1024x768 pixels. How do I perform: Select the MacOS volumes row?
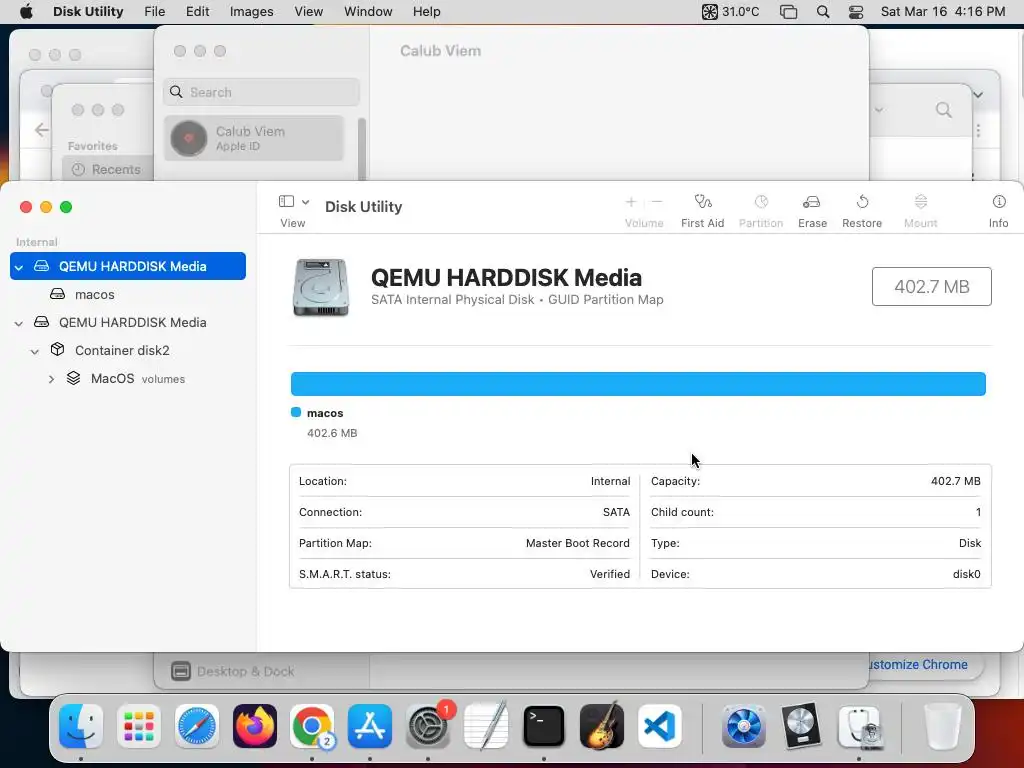coord(128,379)
